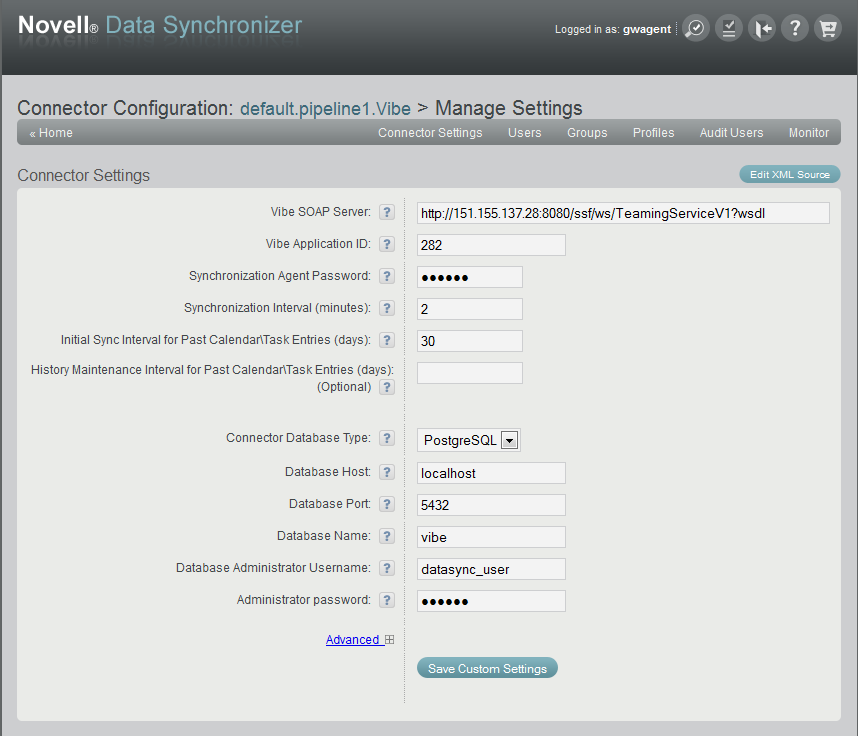The height and width of the screenshot is (736, 858).
Task: Click the shopping cart icon in header
Action: click(828, 28)
